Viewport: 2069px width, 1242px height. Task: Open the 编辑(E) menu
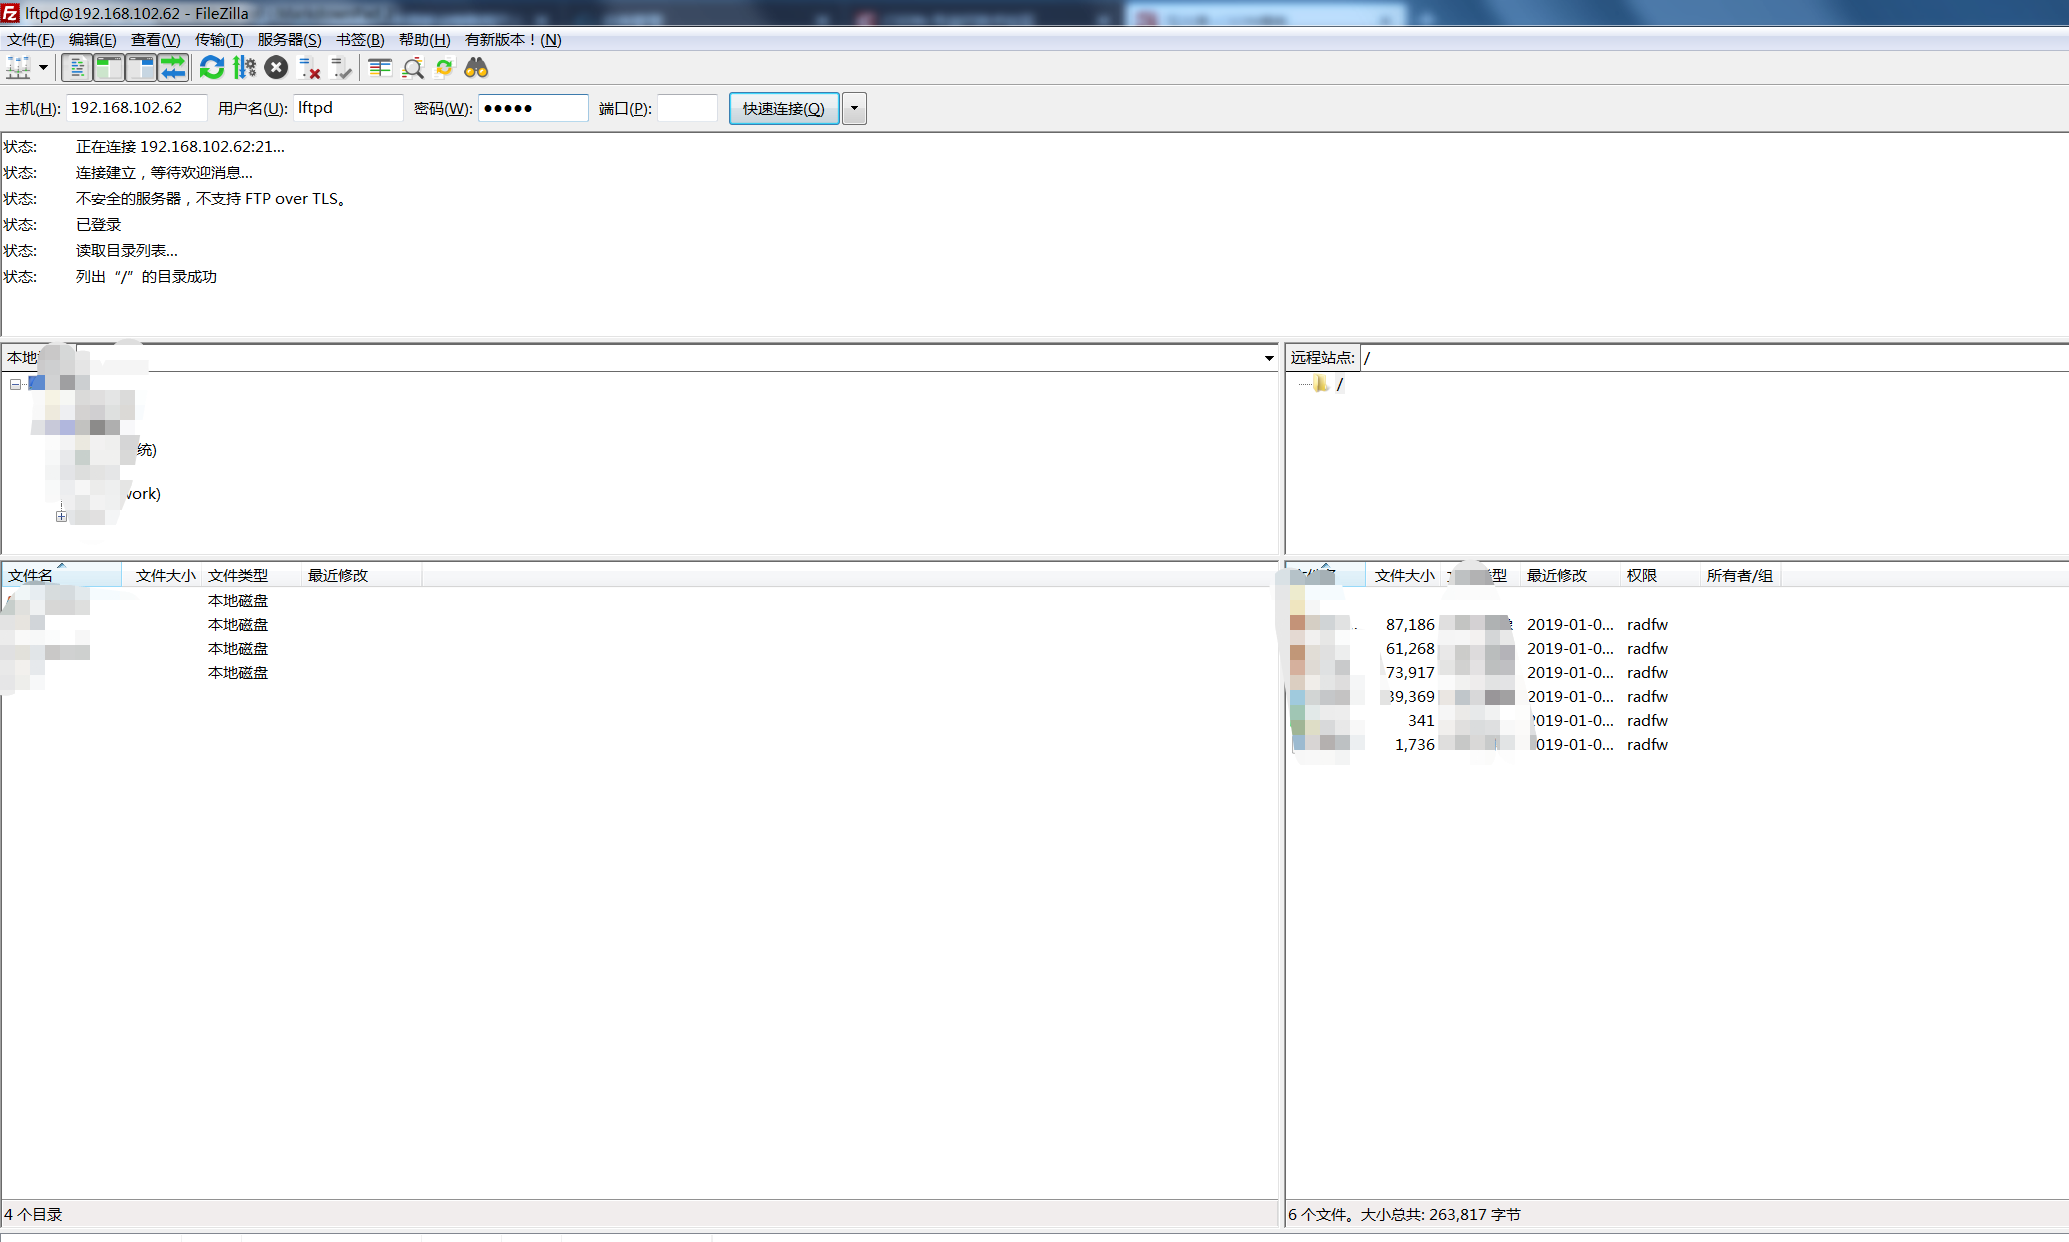tap(93, 40)
